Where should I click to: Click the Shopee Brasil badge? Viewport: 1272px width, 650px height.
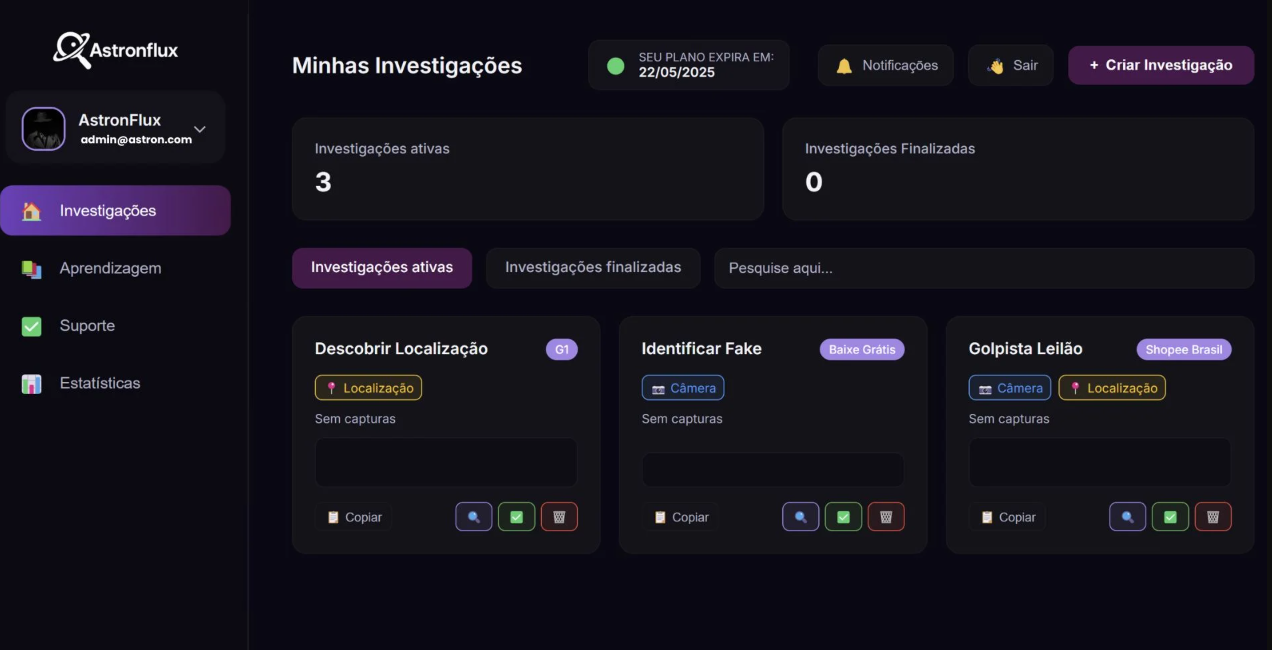coord(1184,350)
